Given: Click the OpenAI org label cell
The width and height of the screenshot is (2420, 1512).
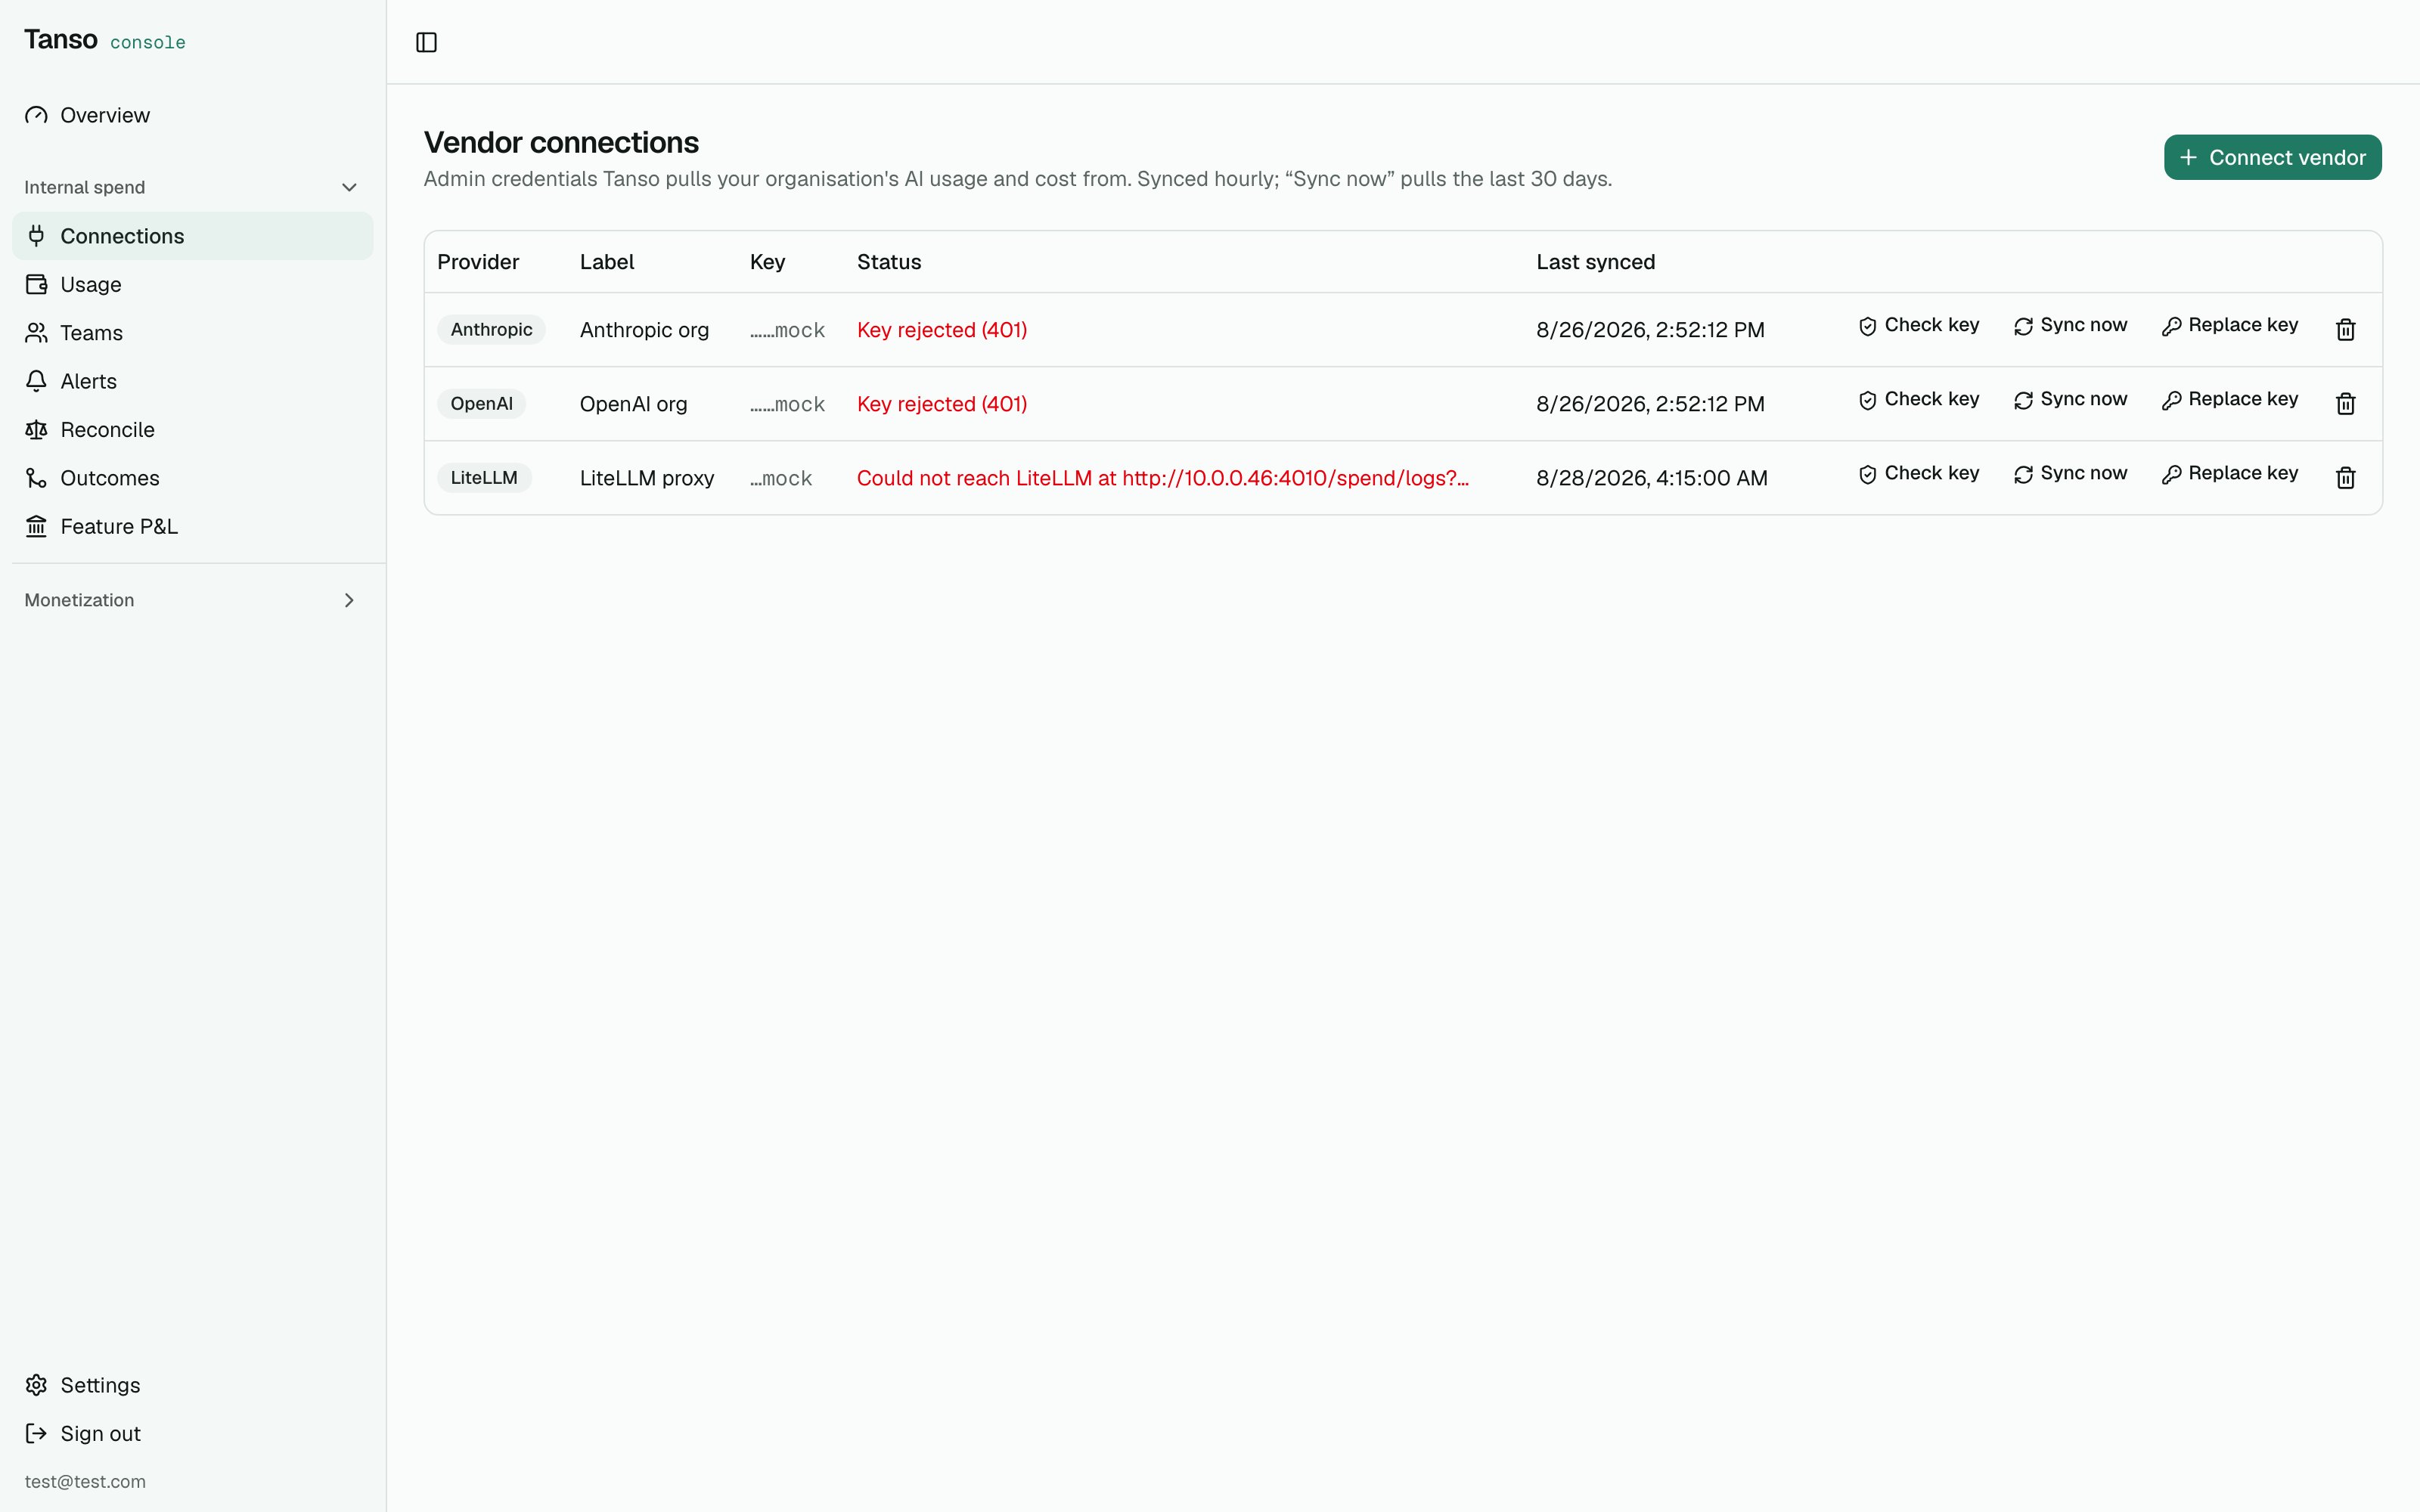Looking at the screenshot, I should [x=634, y=404].
